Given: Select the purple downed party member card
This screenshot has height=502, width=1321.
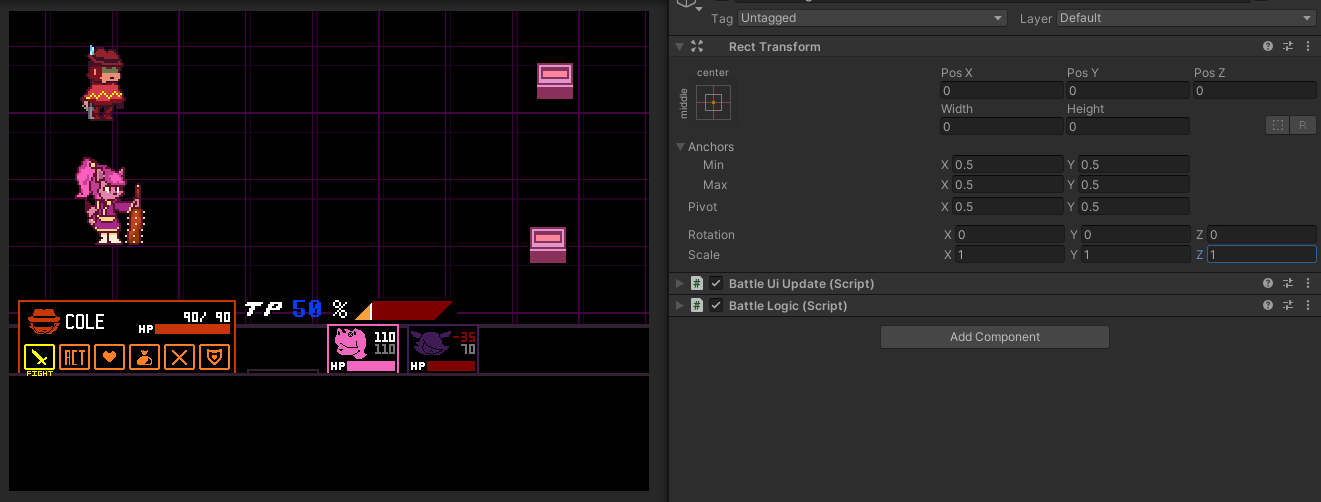Looking at the screenshot, I should [443, 349].
